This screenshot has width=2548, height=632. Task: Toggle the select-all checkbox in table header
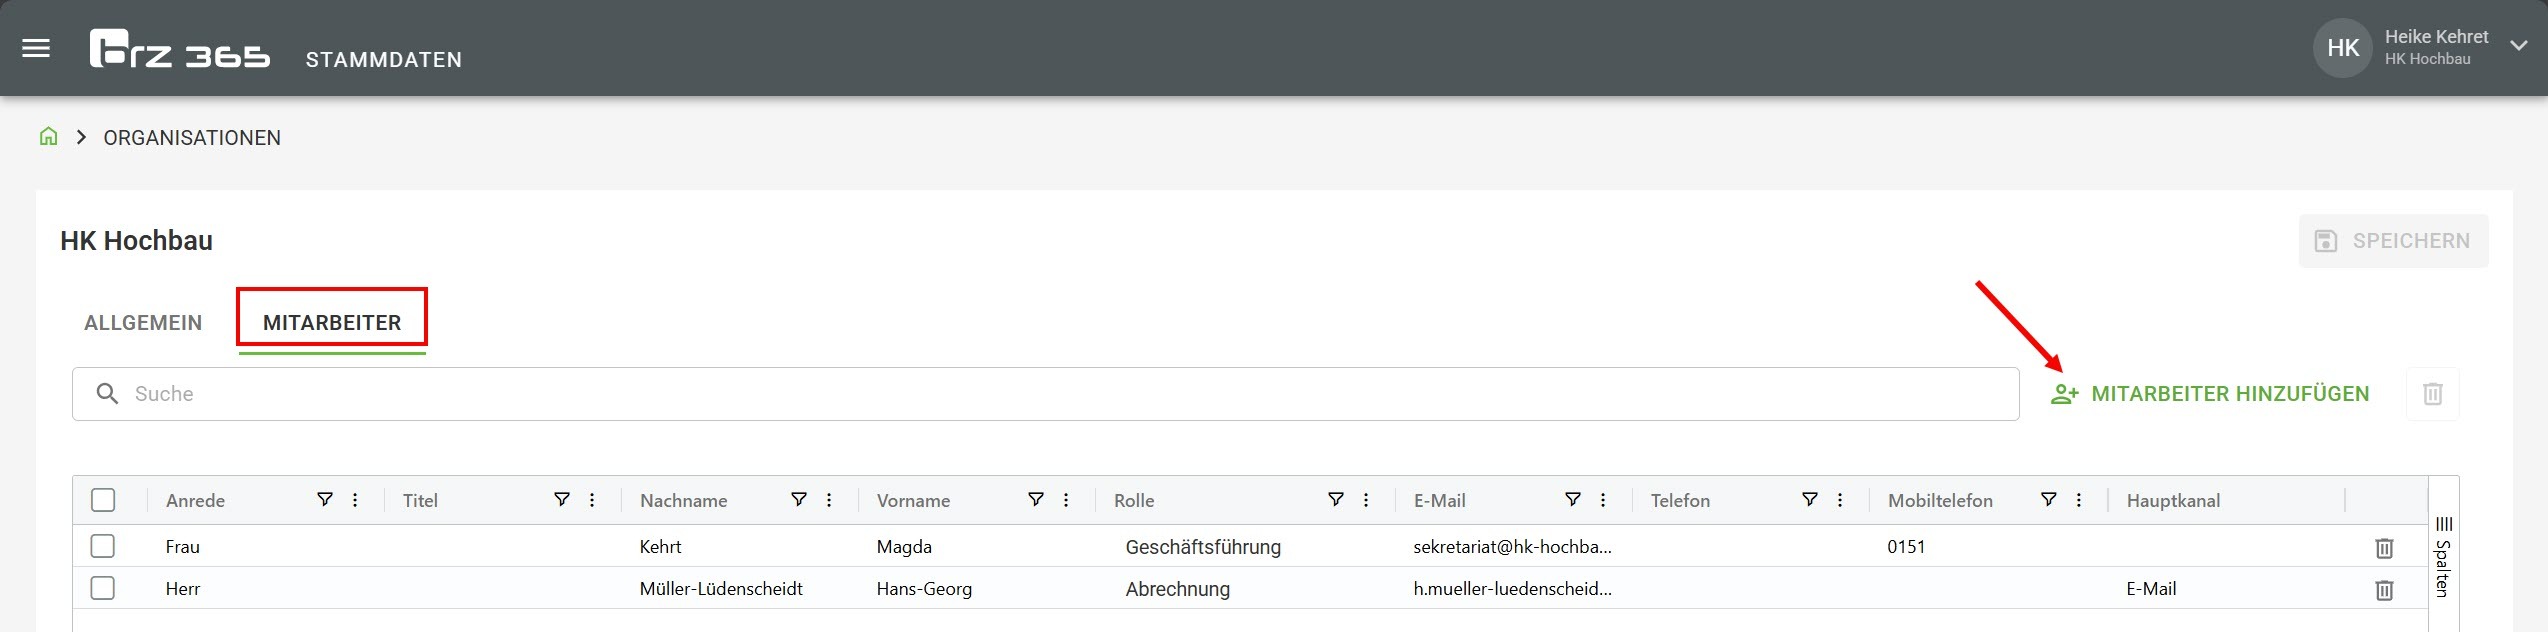(x=103, y=500)
